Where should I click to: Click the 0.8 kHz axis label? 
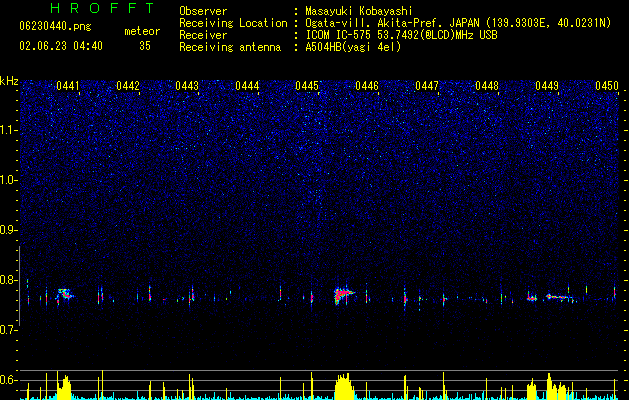pyautogui.click(x=9, y=280)
